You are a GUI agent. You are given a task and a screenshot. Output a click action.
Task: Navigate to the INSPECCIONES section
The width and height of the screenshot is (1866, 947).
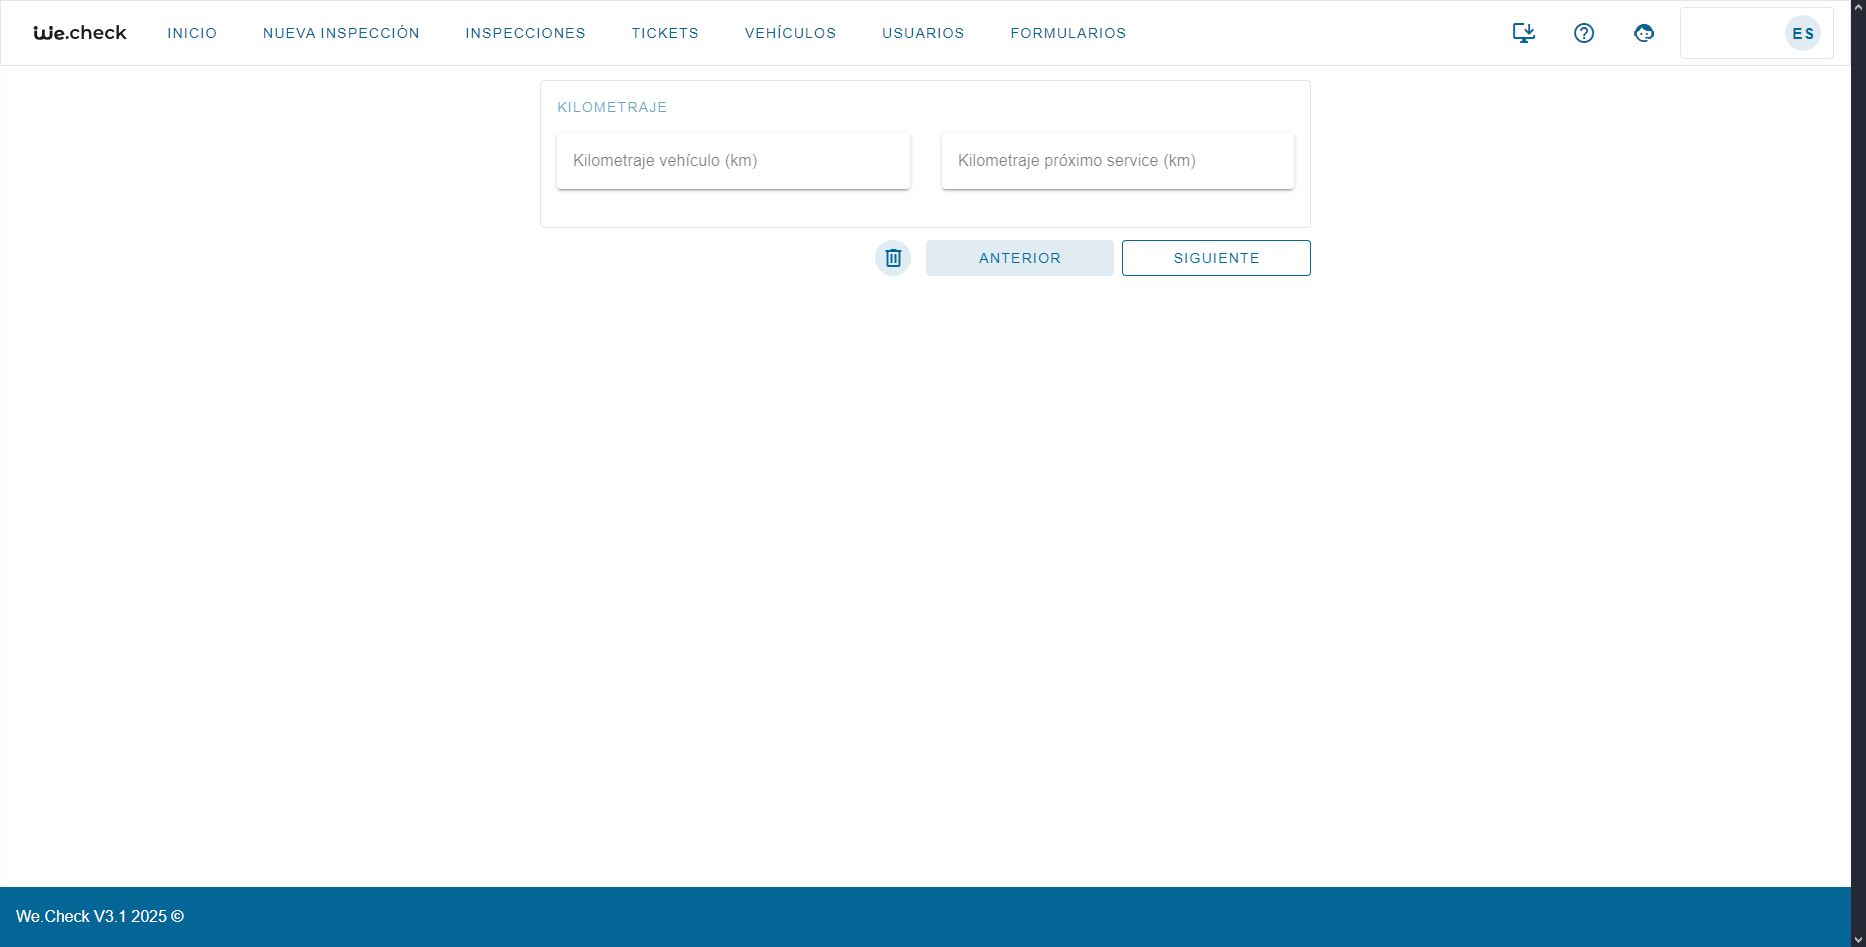(525, 33)
